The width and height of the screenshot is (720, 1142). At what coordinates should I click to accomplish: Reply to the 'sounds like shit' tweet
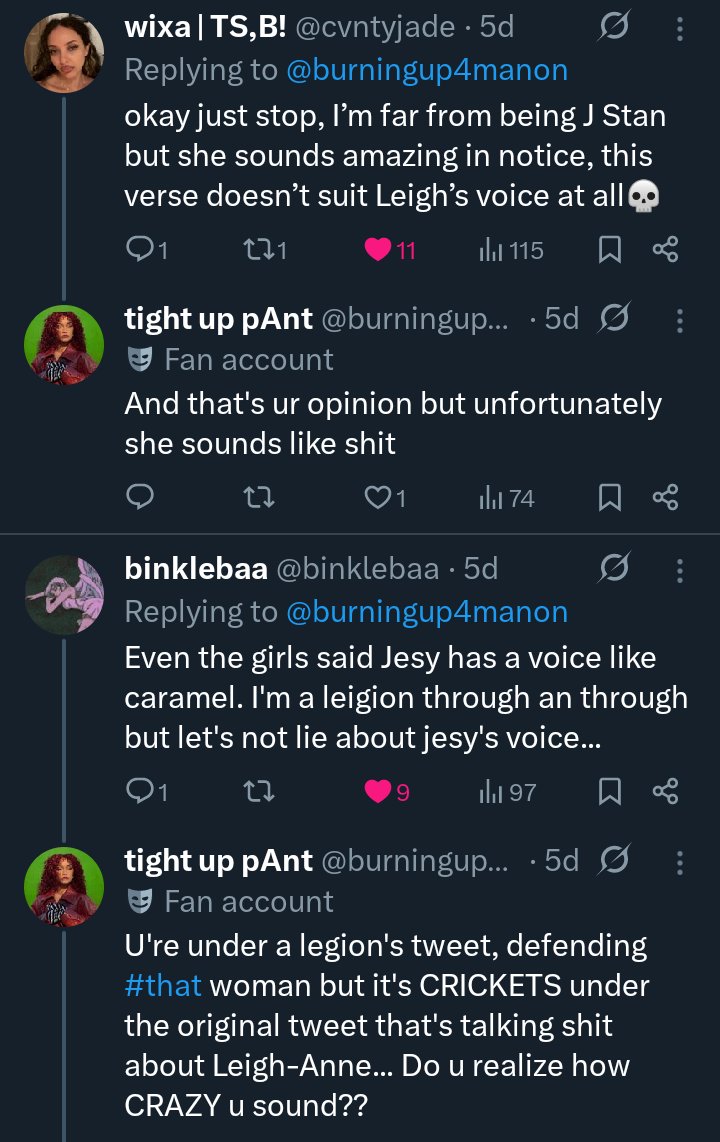(138, 496)
